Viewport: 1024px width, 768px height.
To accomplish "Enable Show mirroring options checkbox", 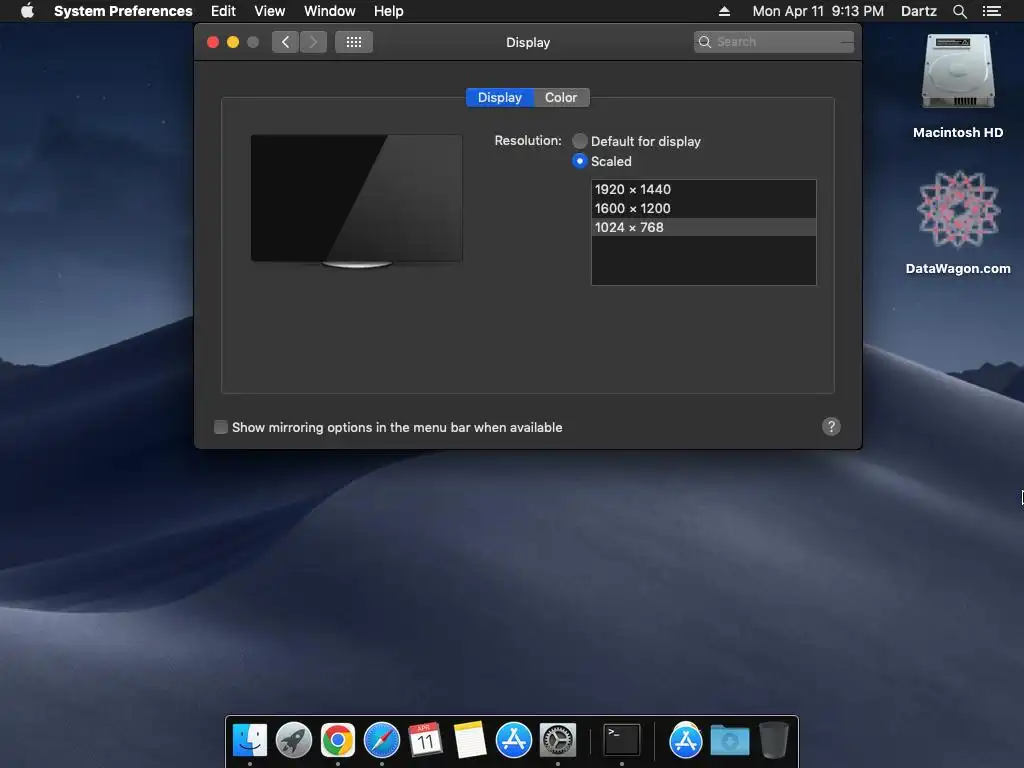I will (221, 427).
